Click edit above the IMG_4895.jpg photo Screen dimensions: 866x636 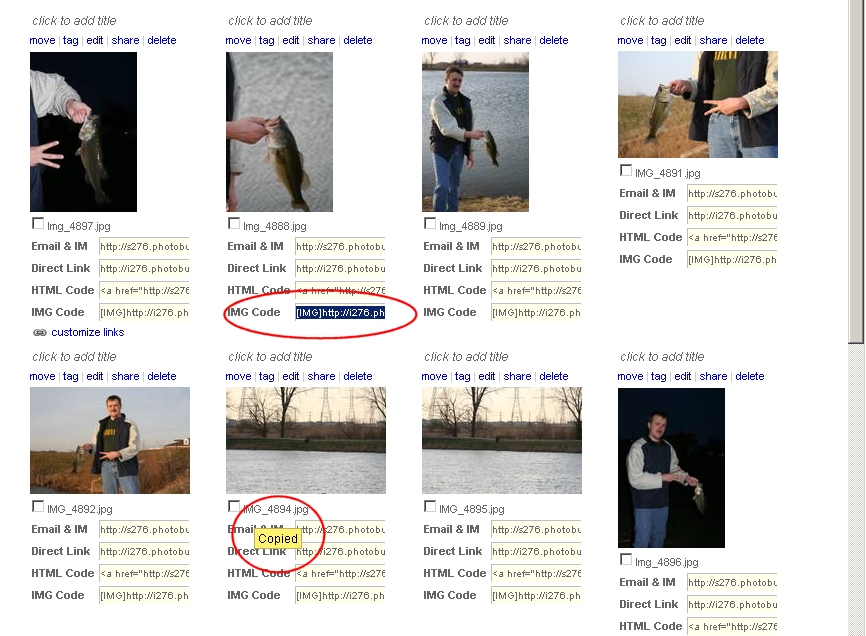click(487, 377)
